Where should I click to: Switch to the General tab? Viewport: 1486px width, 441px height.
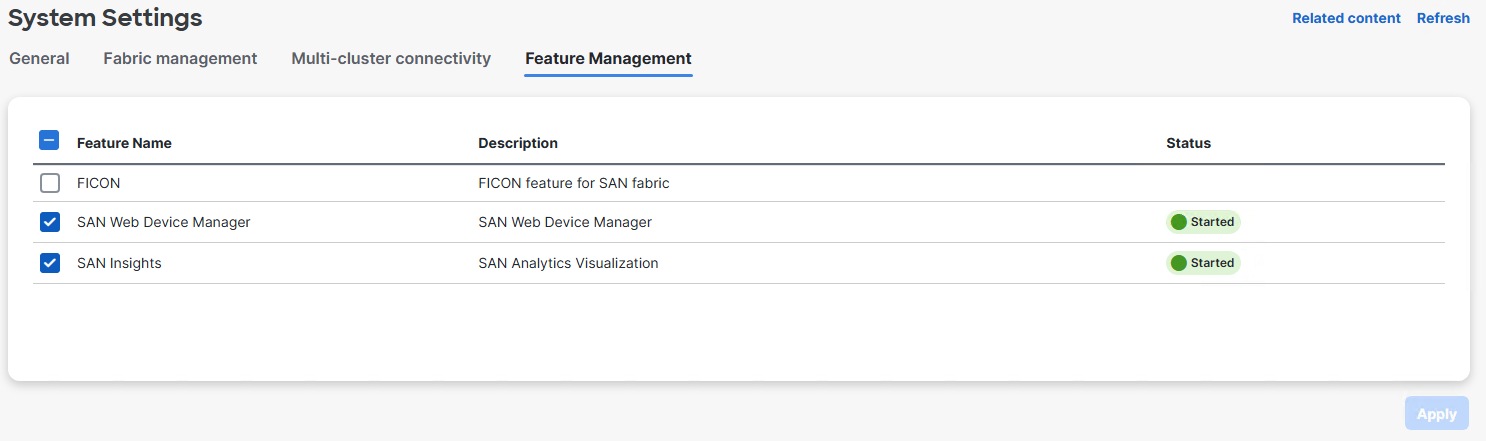pos(39,58)
